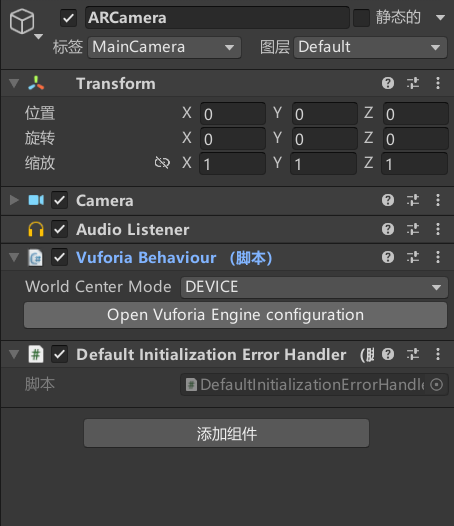Screen dimensions: 454x526
Task: Open help for Transform component
Action: point(388,83)
